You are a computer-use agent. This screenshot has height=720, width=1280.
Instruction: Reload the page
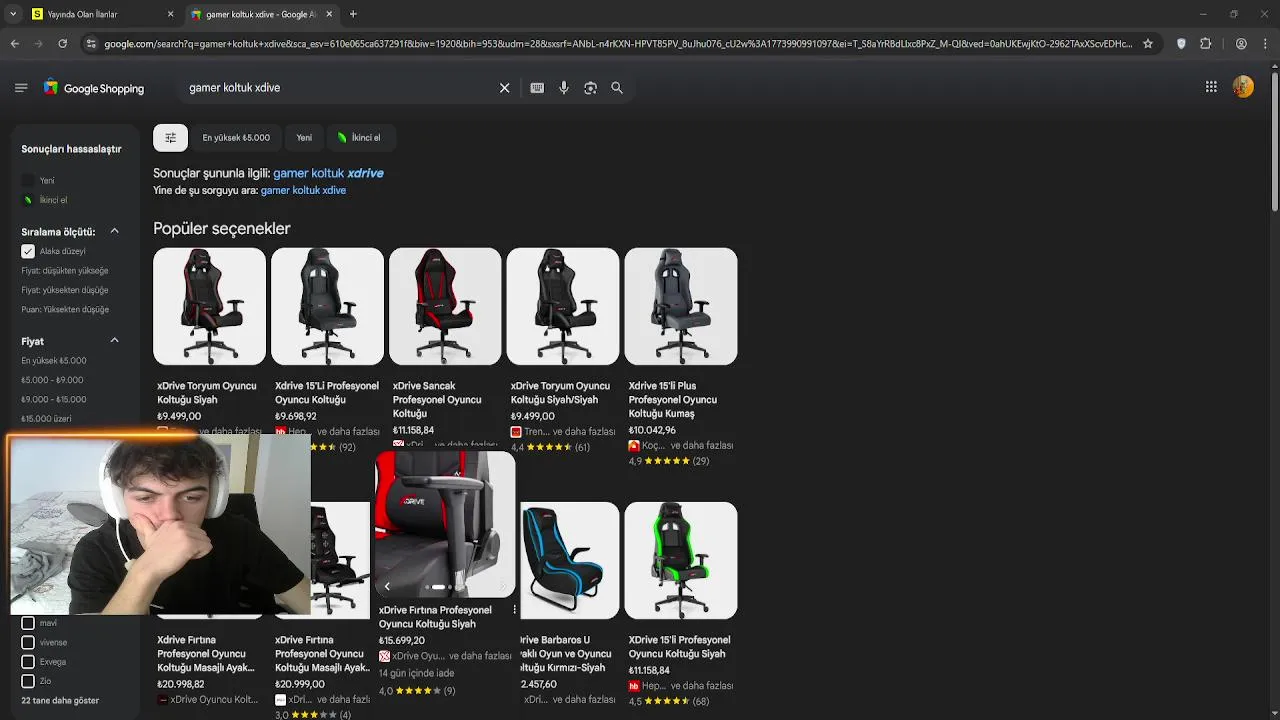(62, 44)
